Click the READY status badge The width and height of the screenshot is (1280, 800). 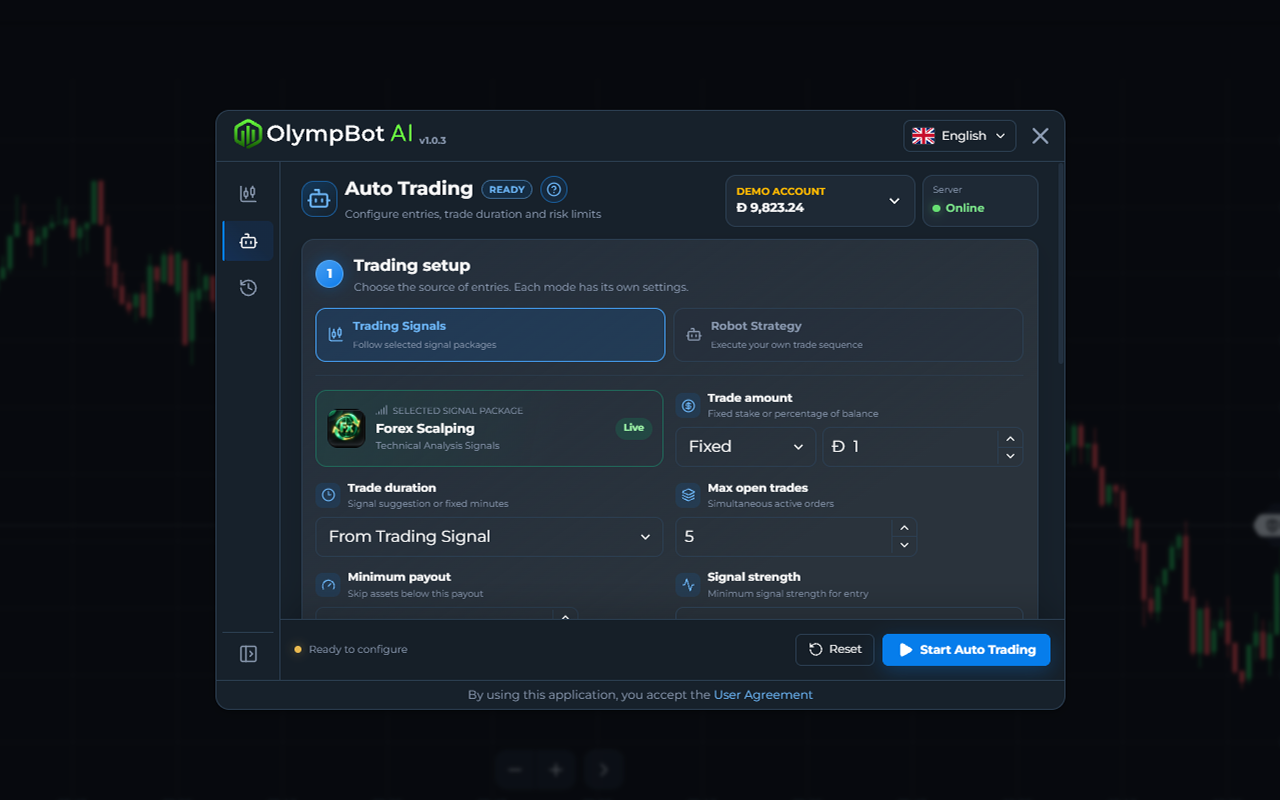click(x=507, y=190)
